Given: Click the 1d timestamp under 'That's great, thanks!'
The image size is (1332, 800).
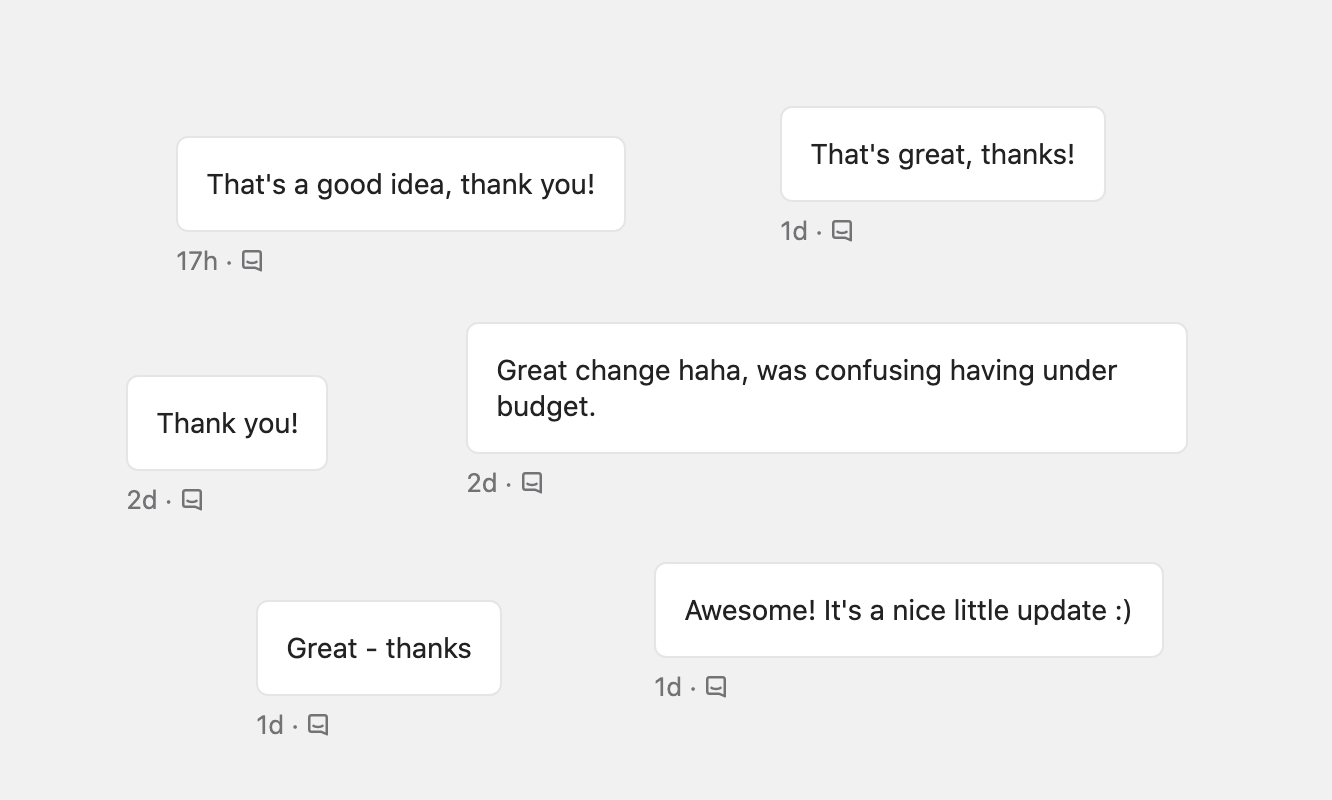Looking at the screenshot, I should (x=794, y=231).
